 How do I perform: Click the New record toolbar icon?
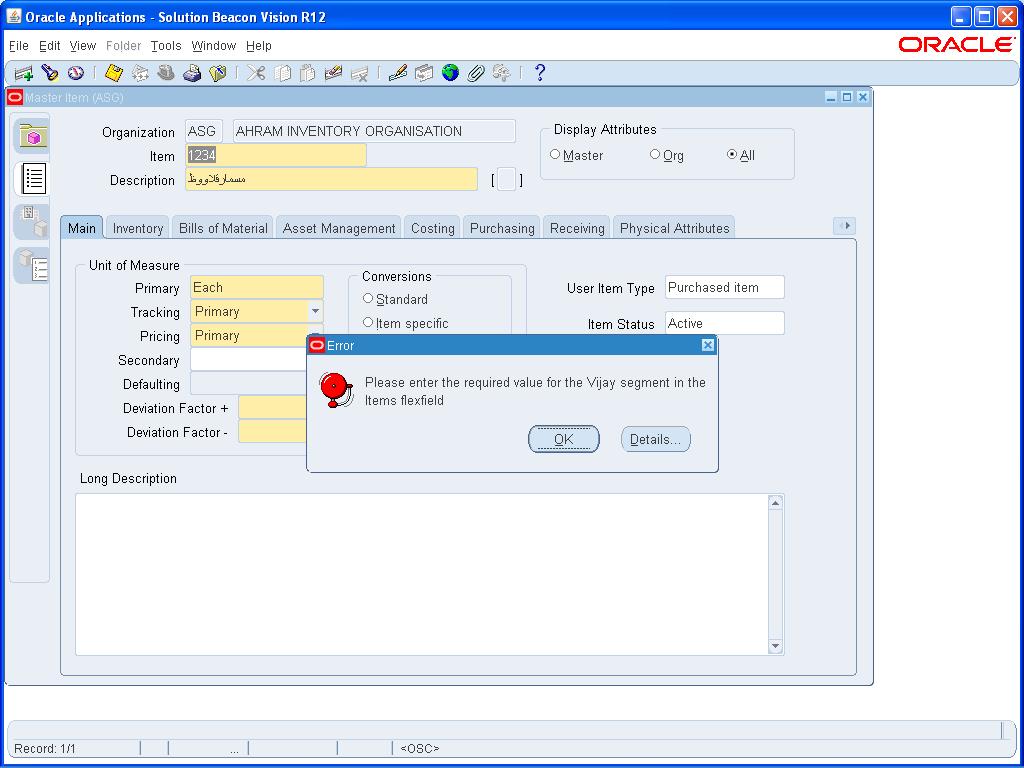[x=23, y=73]
